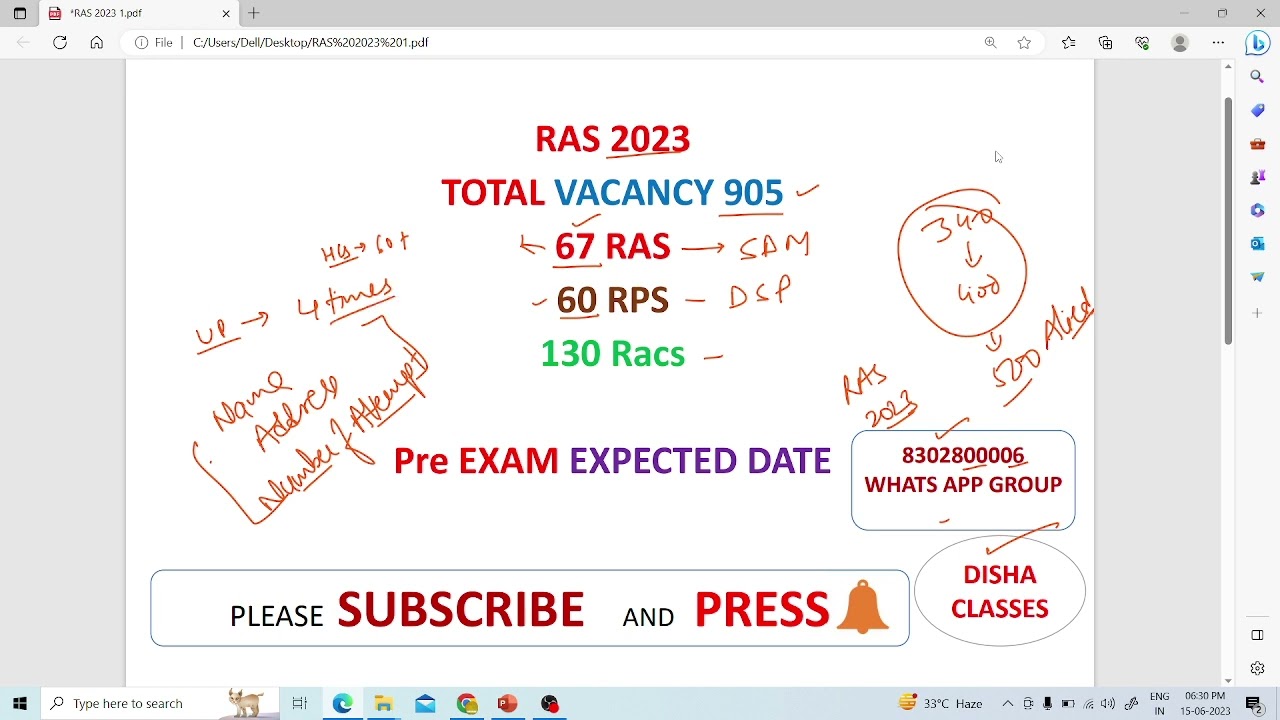Screen dimensions: 1280x720
Task: Click the SUBSCRIBE text in PDF
Action: pos(460,609)
